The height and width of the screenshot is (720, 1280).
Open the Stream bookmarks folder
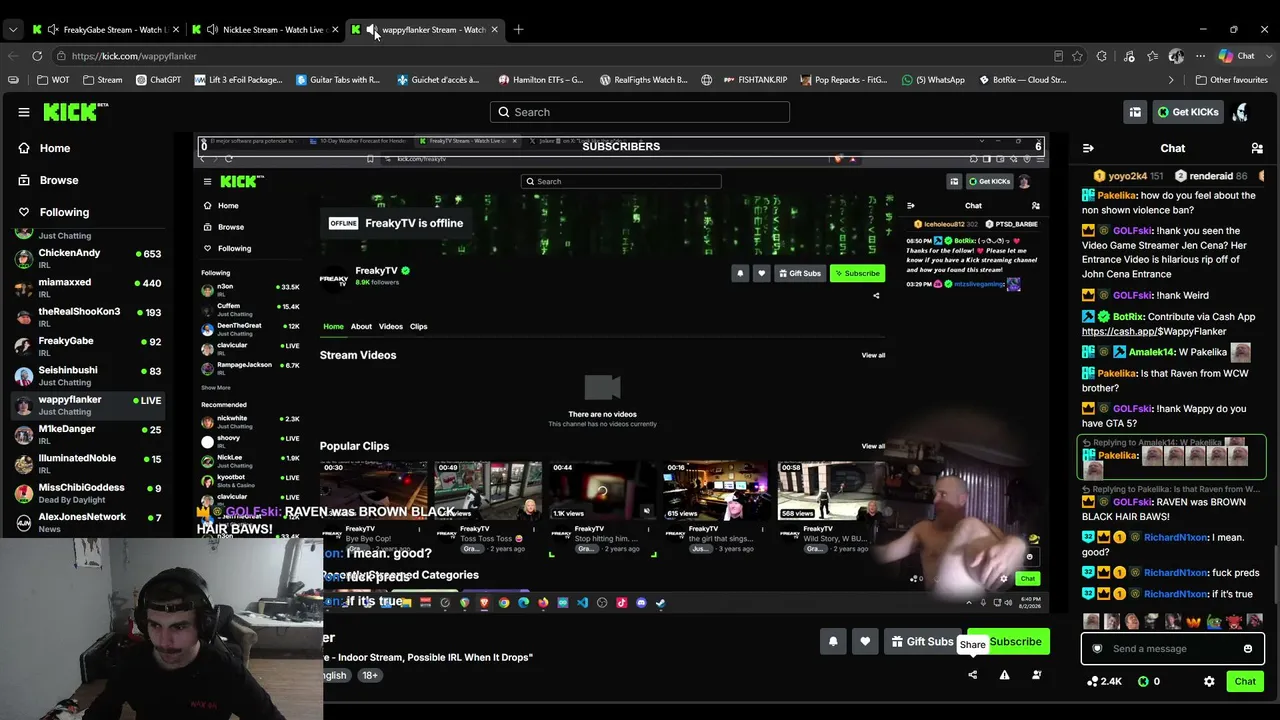[103, 80]
